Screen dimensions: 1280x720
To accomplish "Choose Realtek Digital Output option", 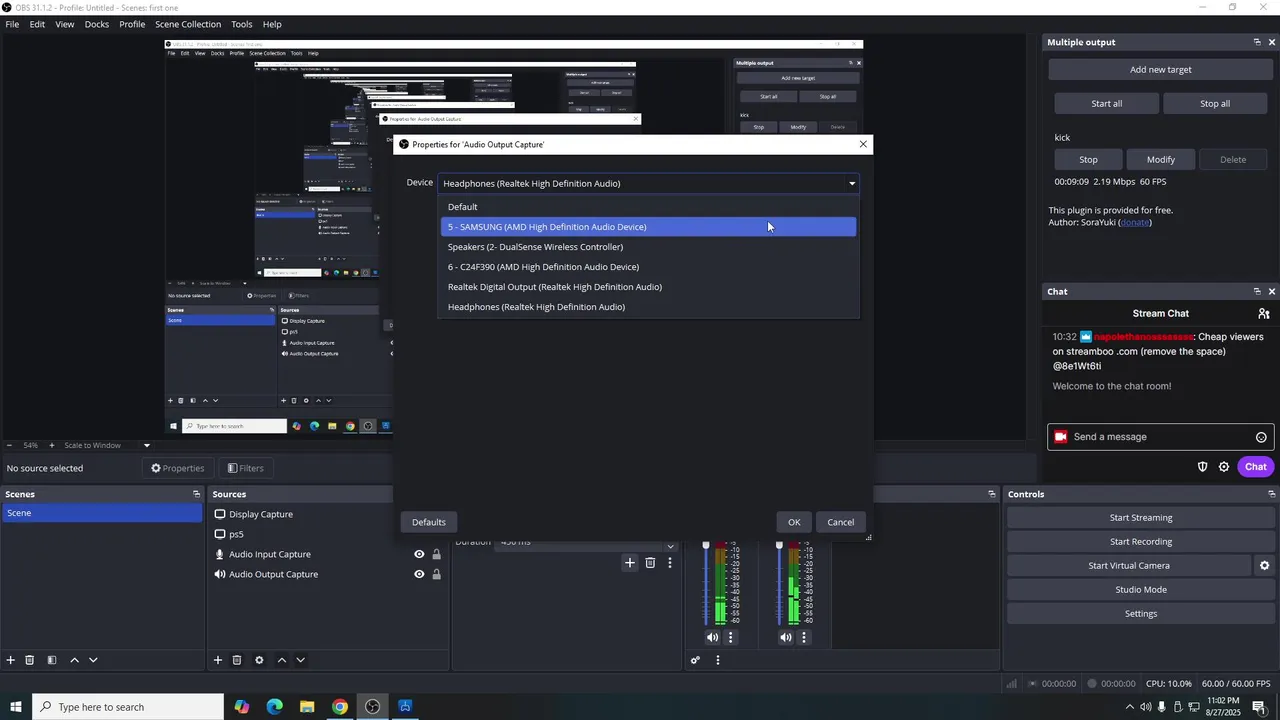I will point(649,287).
